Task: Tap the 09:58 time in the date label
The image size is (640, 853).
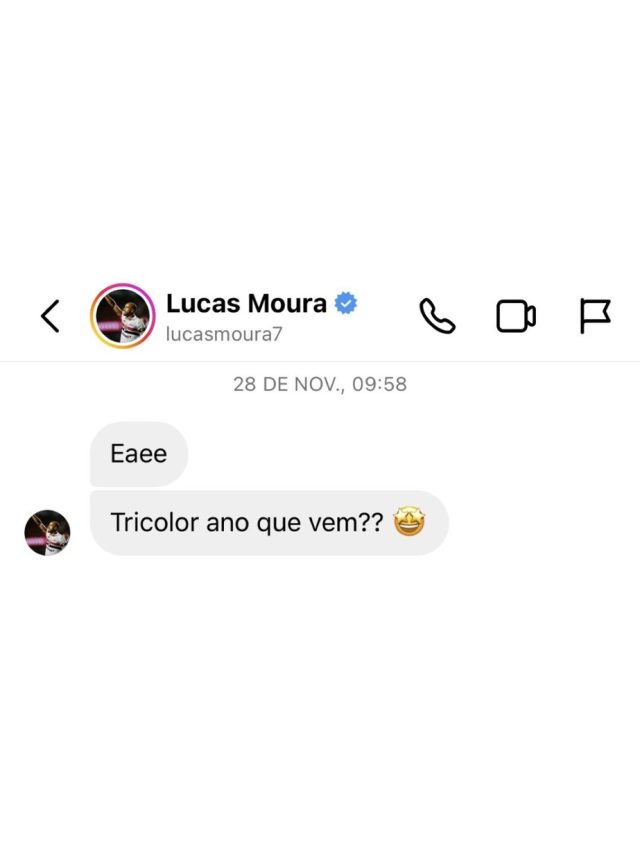Action: click(379, 384)
